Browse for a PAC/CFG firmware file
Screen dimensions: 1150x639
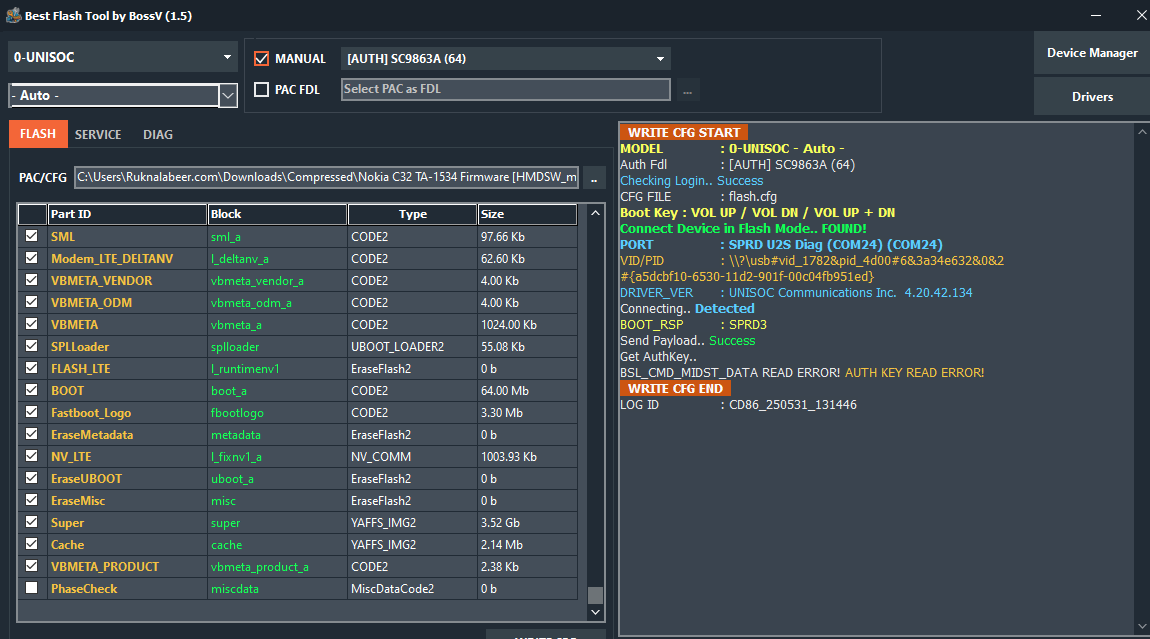pyautogui.click(x=594, y=178)
